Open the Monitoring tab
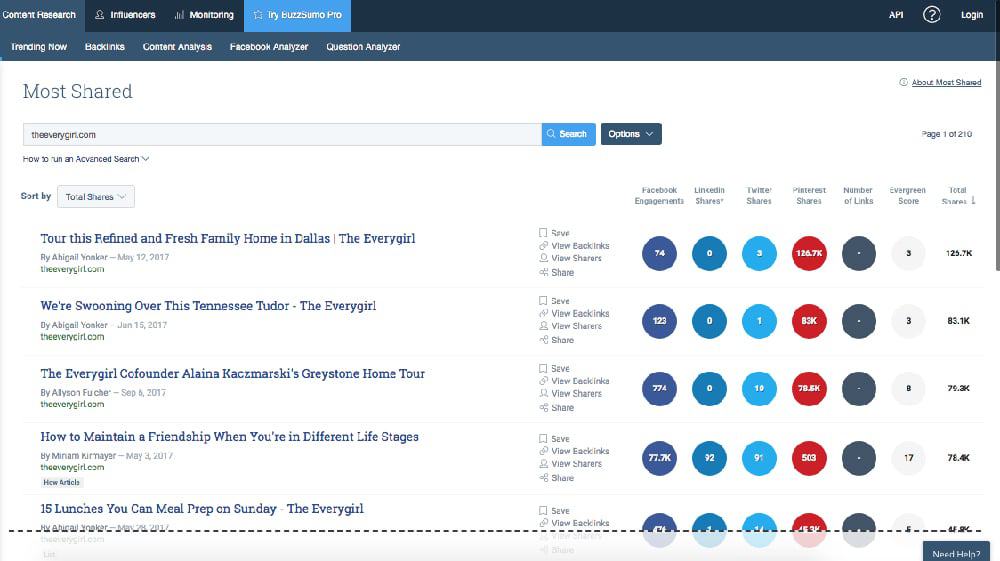 click(x=204, y=15)
